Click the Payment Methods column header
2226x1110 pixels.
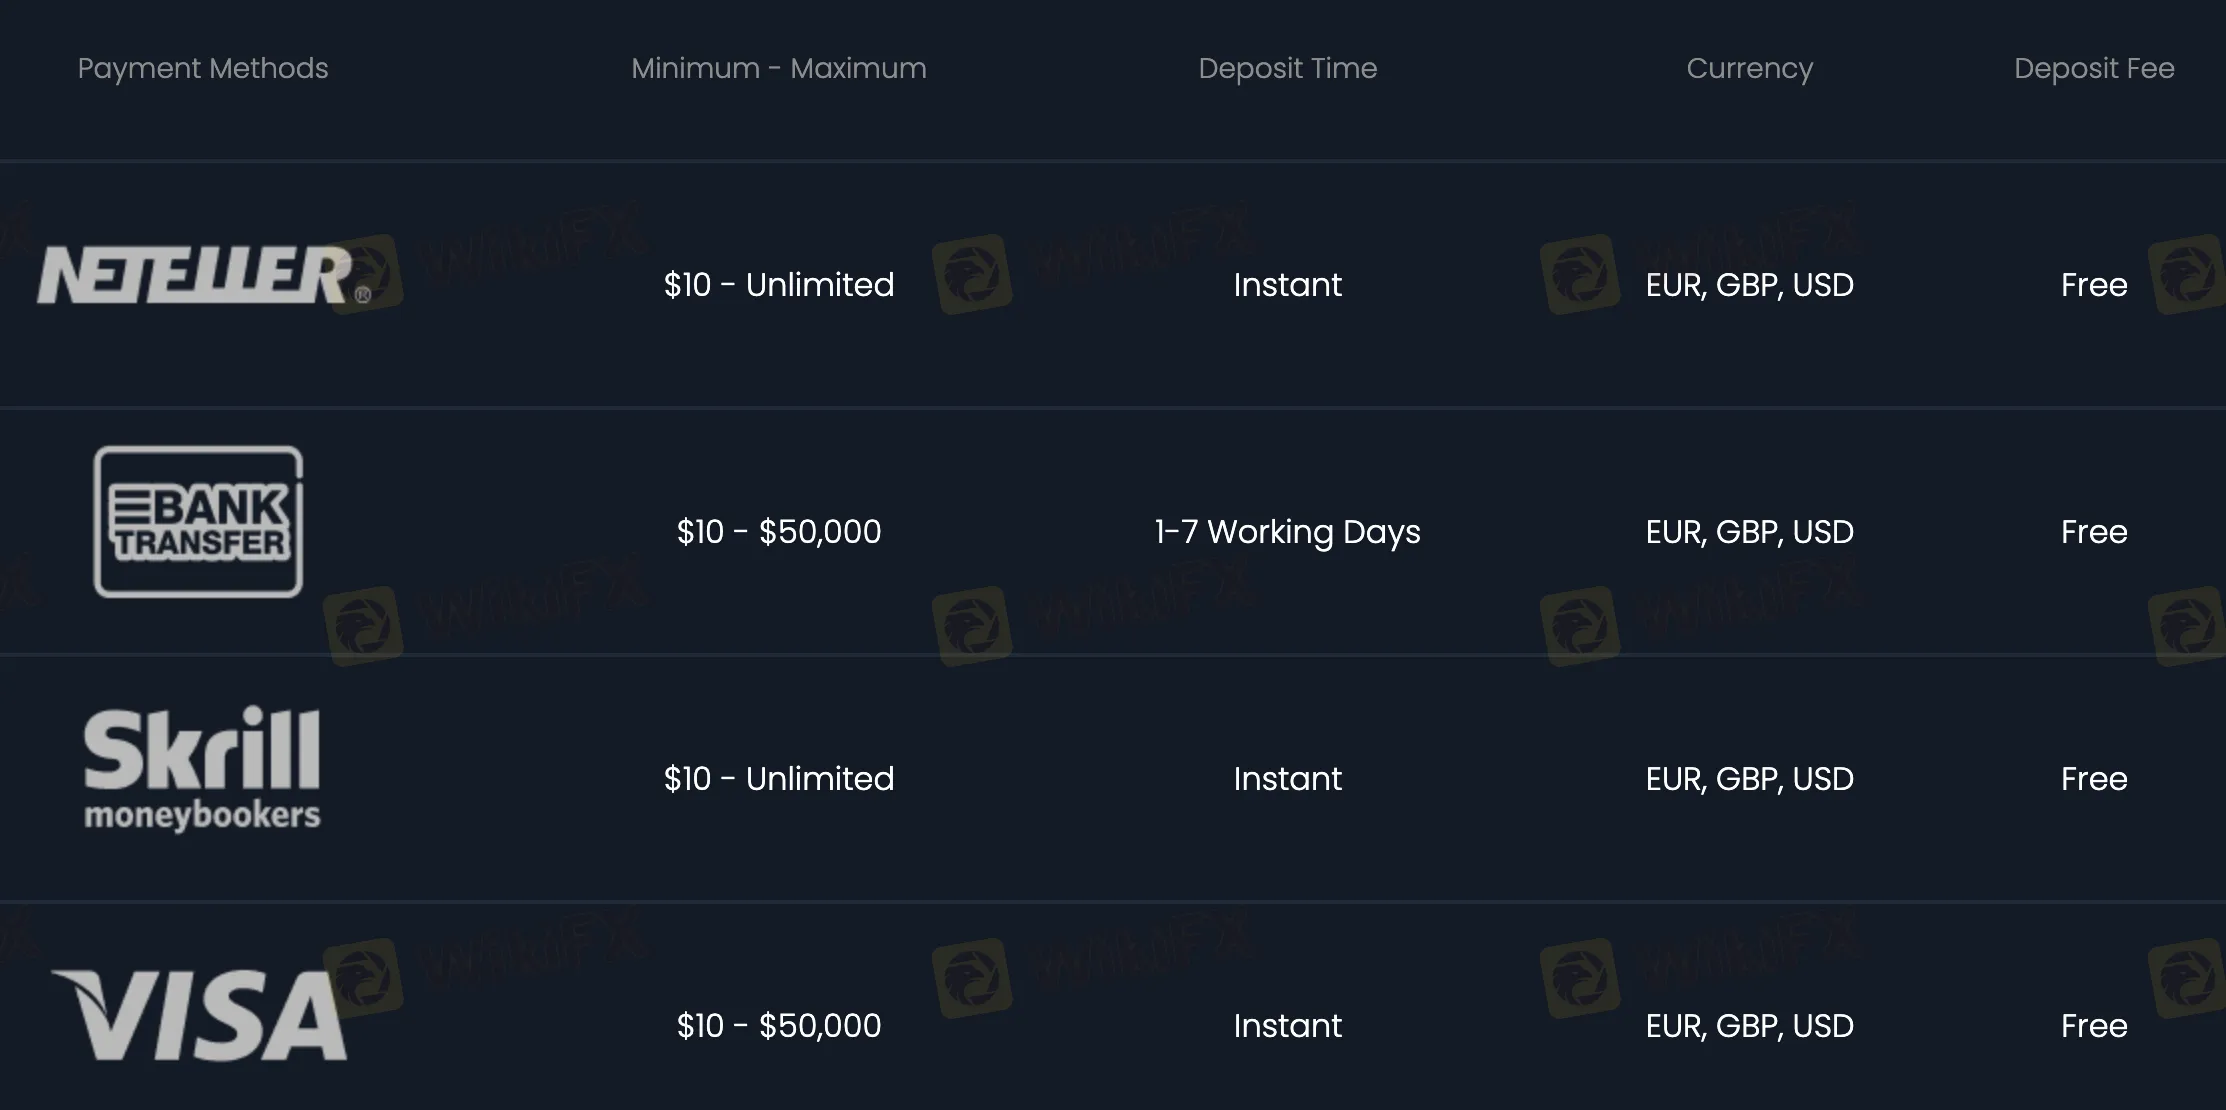point(203,68)
